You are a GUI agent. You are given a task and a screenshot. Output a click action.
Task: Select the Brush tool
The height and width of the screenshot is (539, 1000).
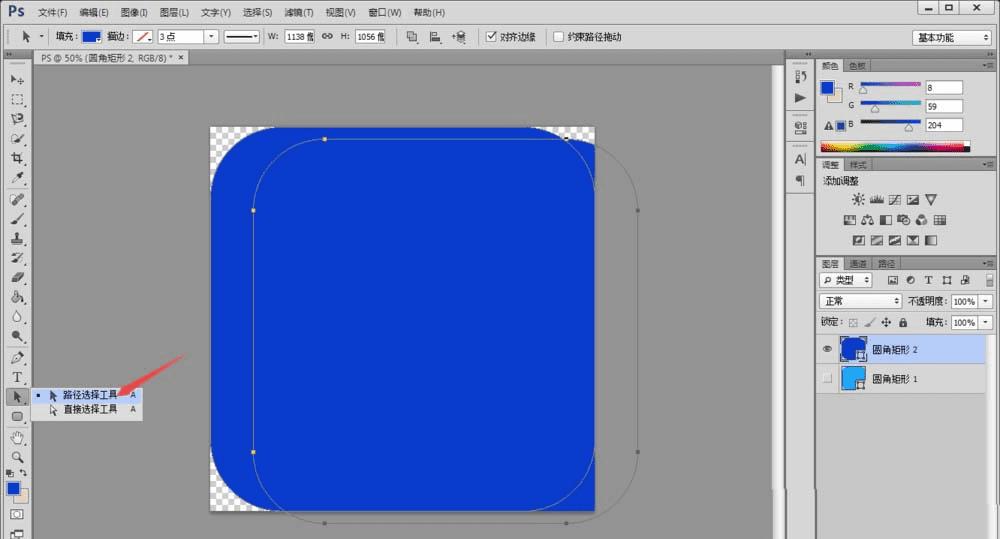(x=17, y=219)
